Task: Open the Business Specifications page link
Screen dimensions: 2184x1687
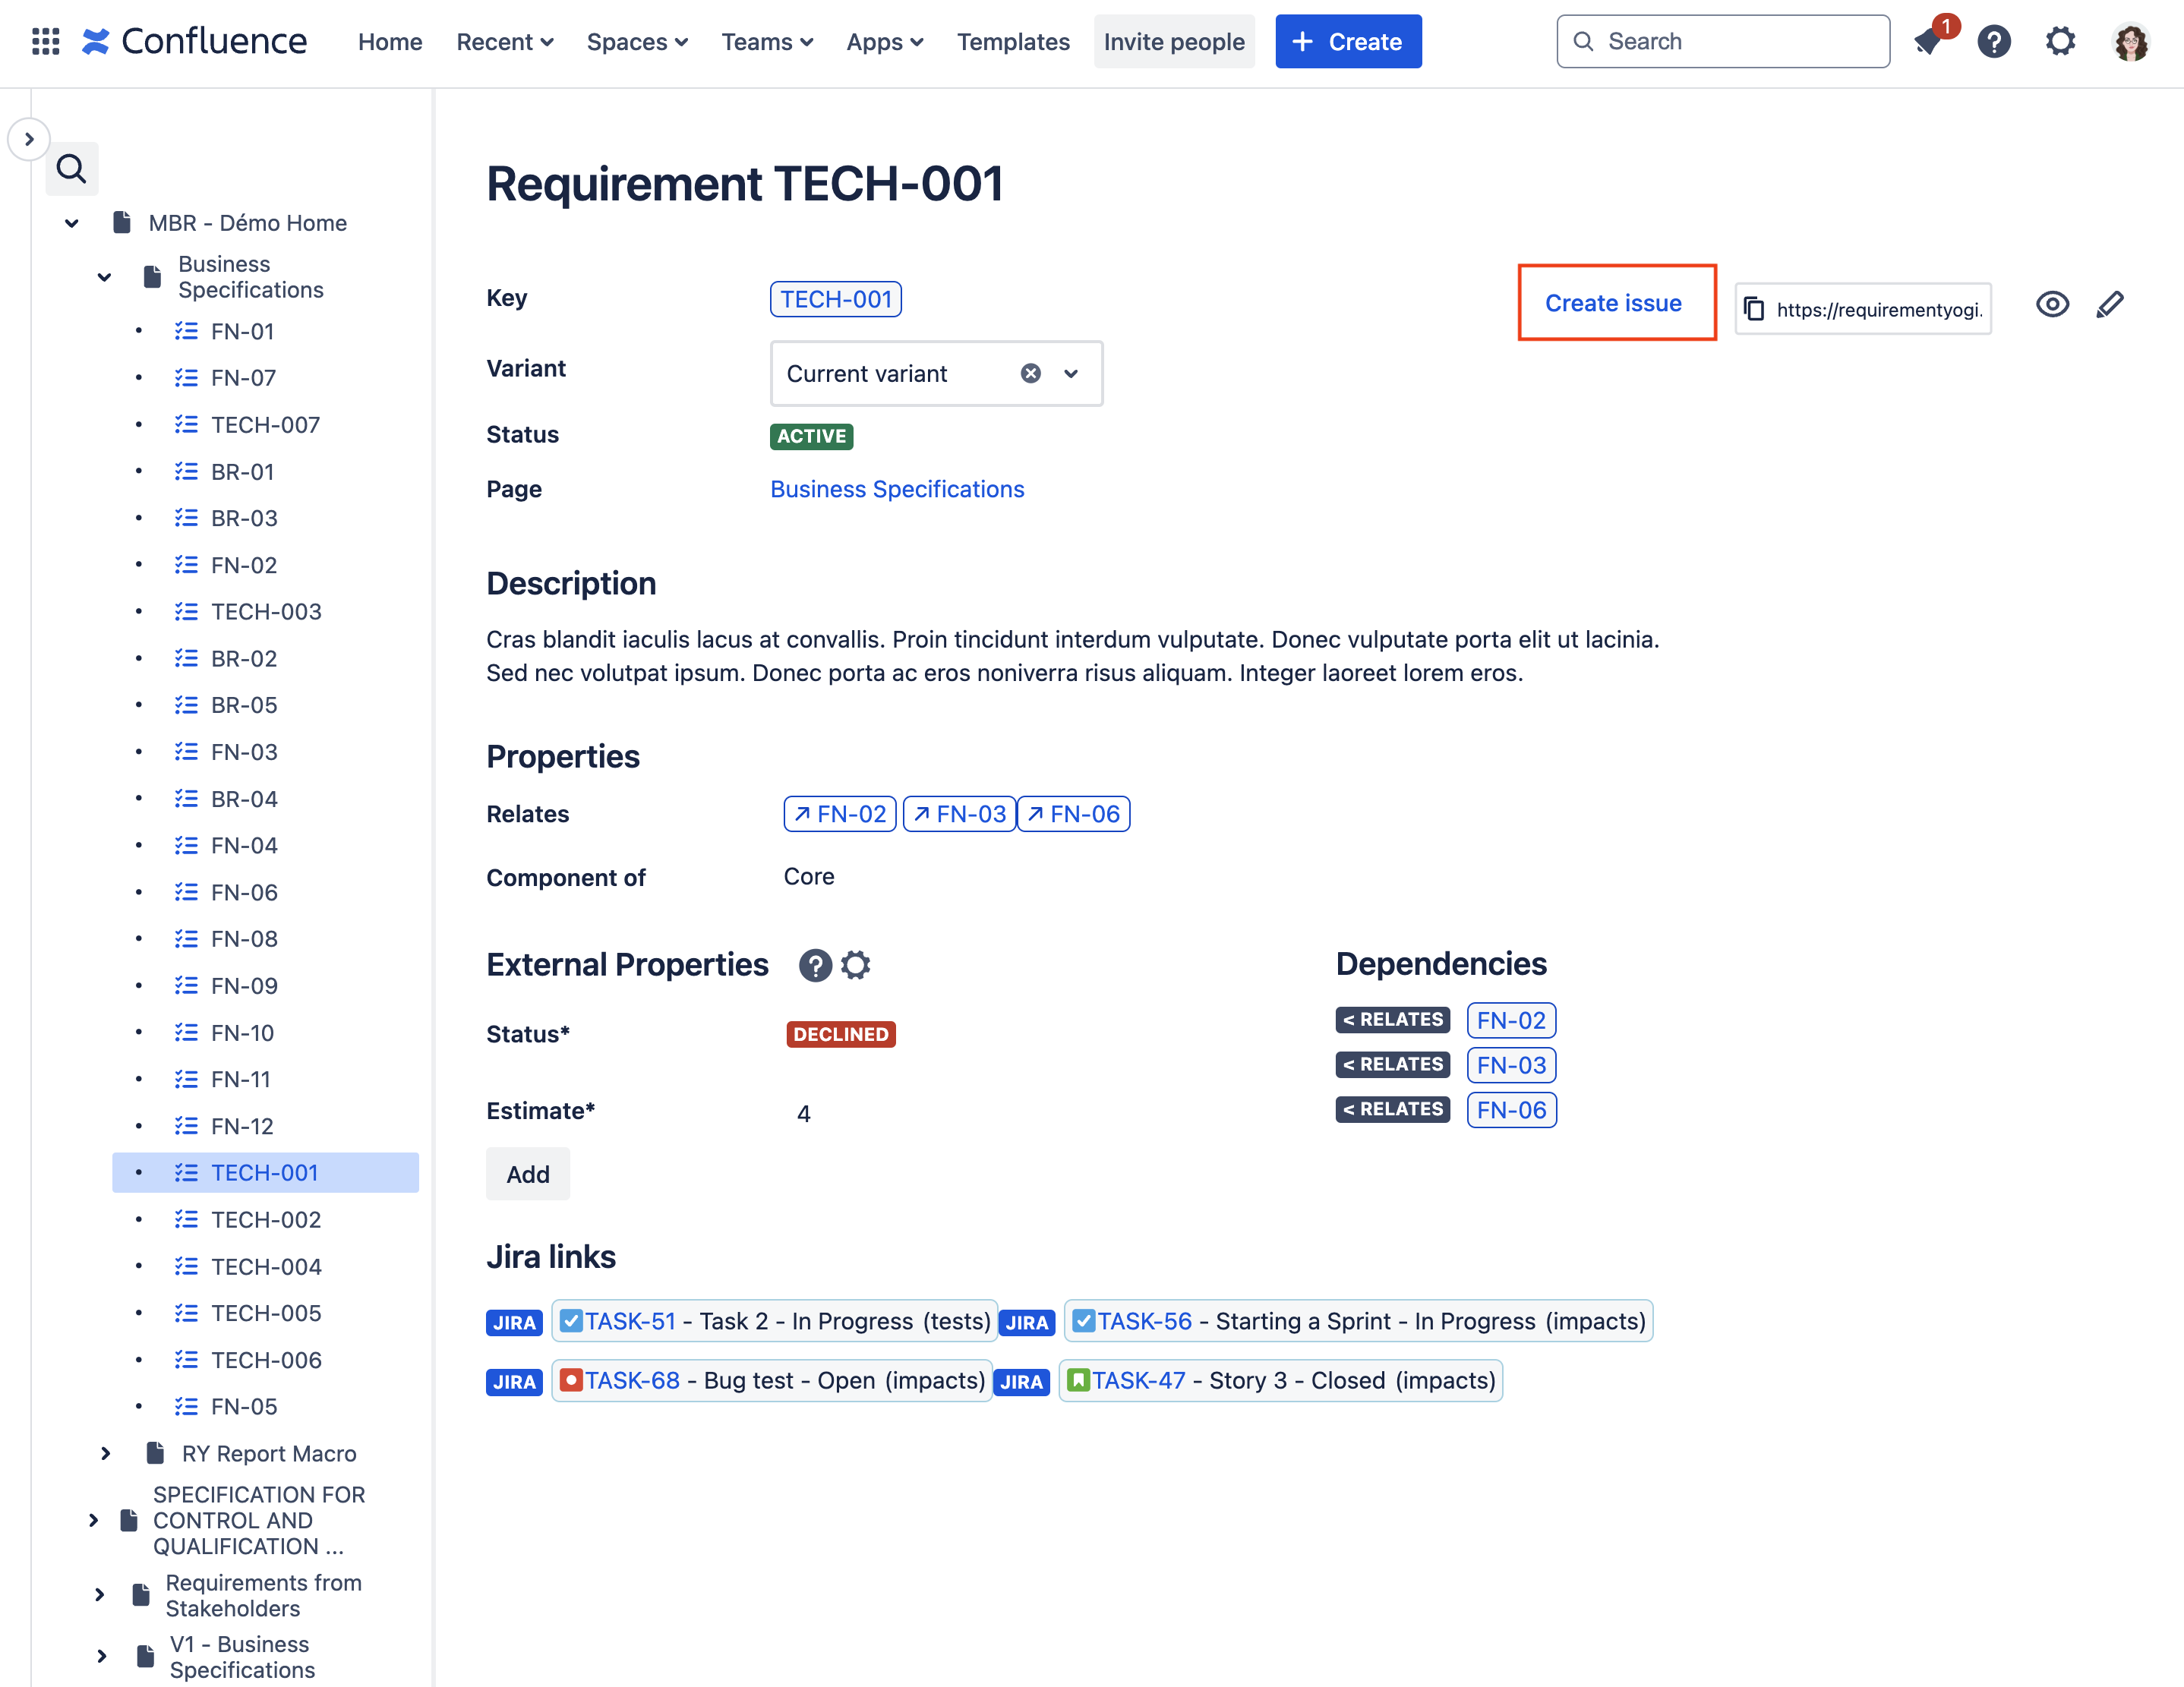Action: [896, 489]
